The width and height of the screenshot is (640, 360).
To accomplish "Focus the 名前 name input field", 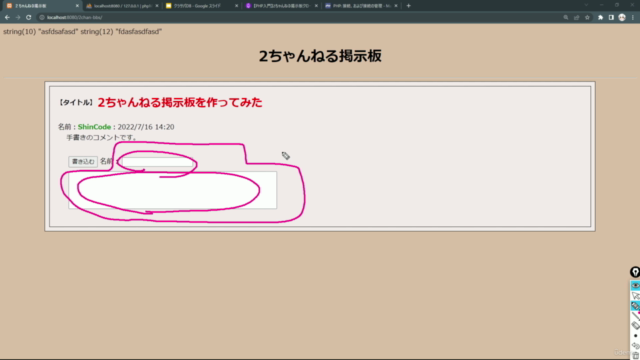I will pyautogui.click(x=158, y=162).
